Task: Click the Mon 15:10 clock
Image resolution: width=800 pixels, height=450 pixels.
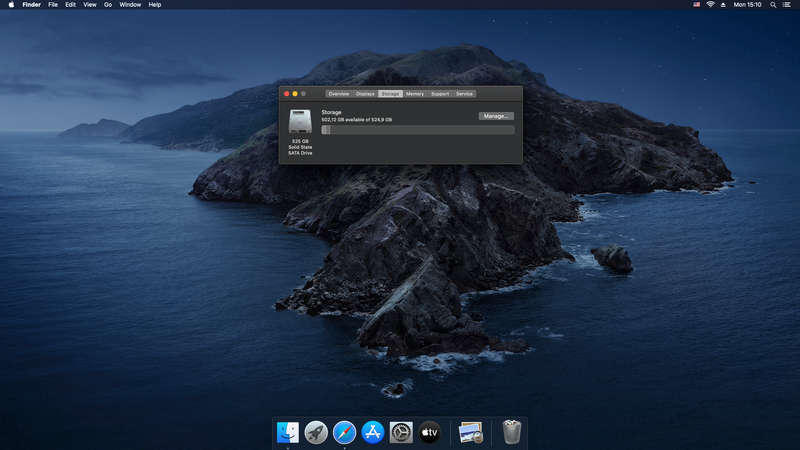Action: 747,5
